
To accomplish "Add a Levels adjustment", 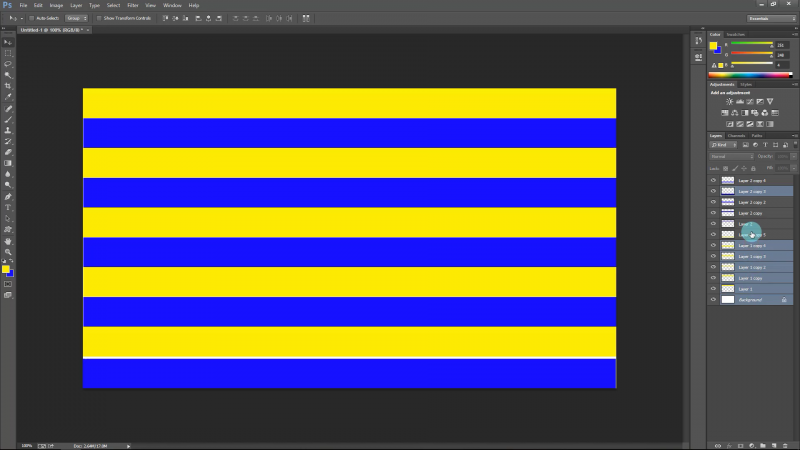I will [x=740, y=102].
